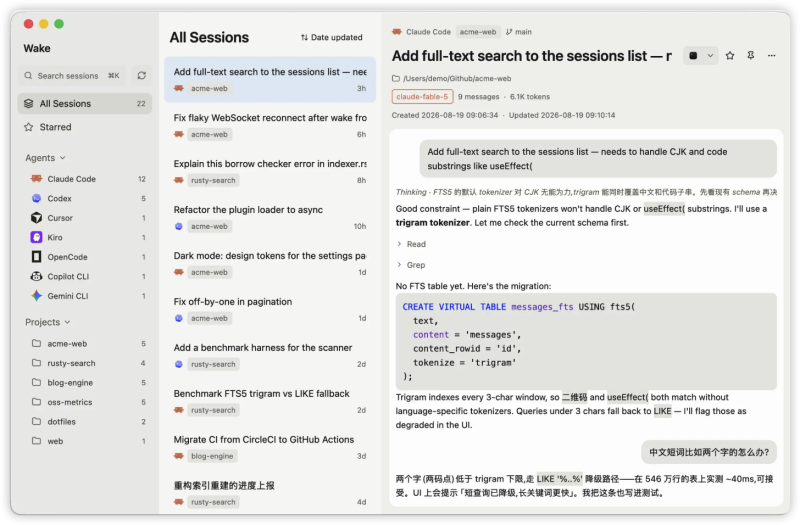The height and width of the screenshot is (525, 800).
Task: Click the Claude Code agent icon in sidebar
Action: (36, 179)
